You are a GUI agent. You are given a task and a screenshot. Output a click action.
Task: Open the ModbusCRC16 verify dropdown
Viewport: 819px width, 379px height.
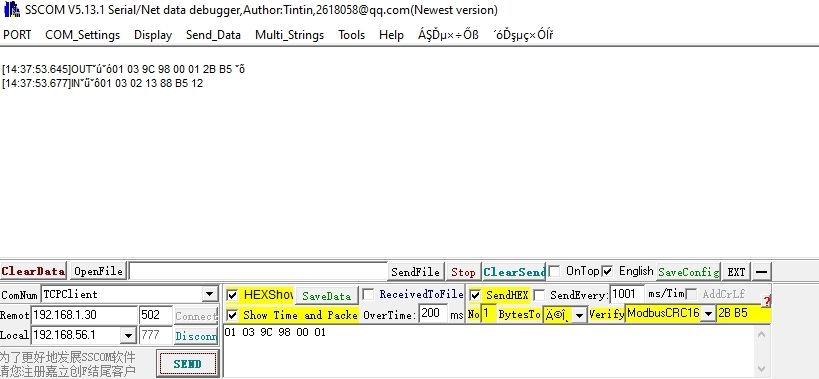point(708,314)
